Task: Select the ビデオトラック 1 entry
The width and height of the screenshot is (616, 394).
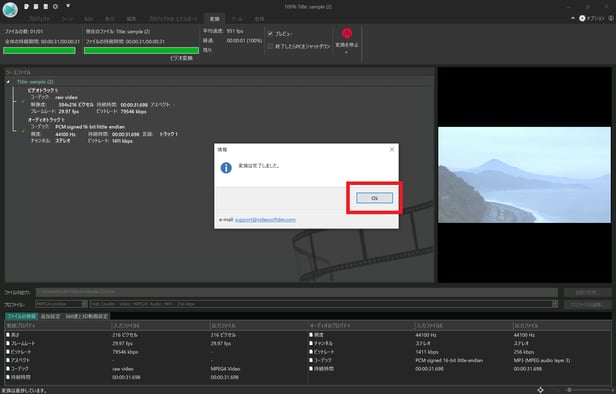Action: [42, 90]
